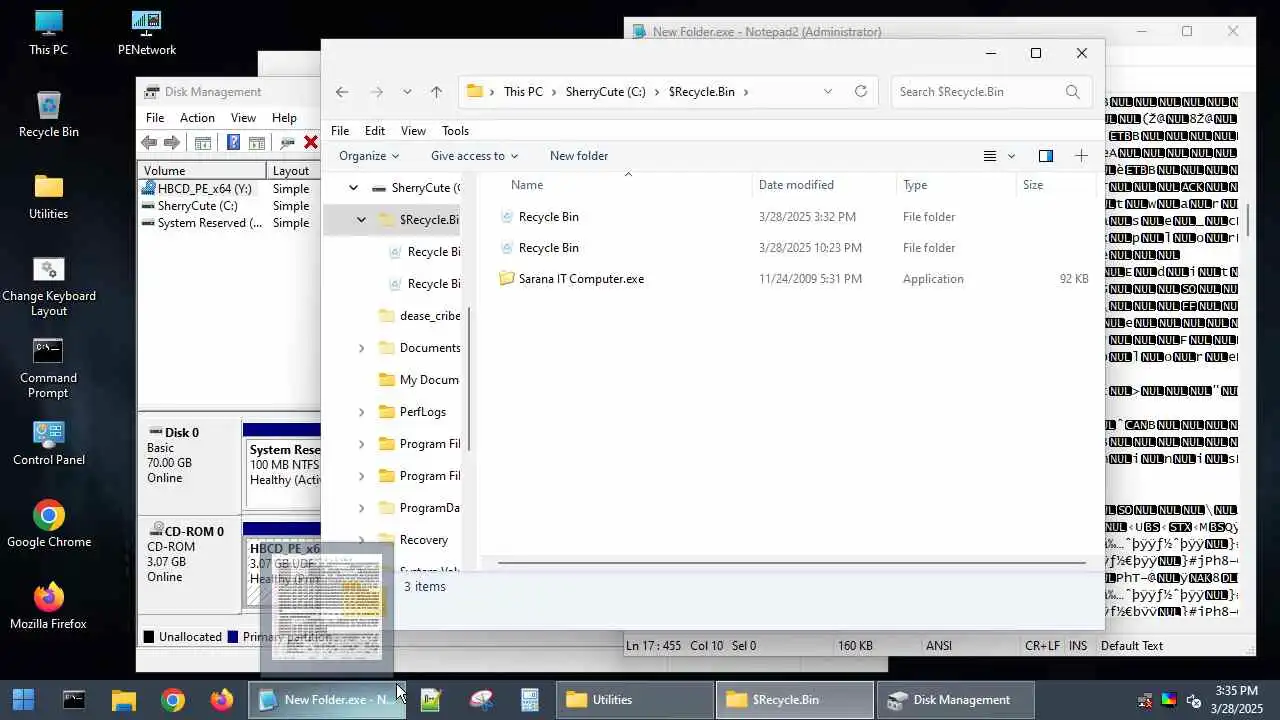The height and width of the screenshot is (720, 1280).
Task: Open the Explorer Tools menu
Action: point(455,131)
